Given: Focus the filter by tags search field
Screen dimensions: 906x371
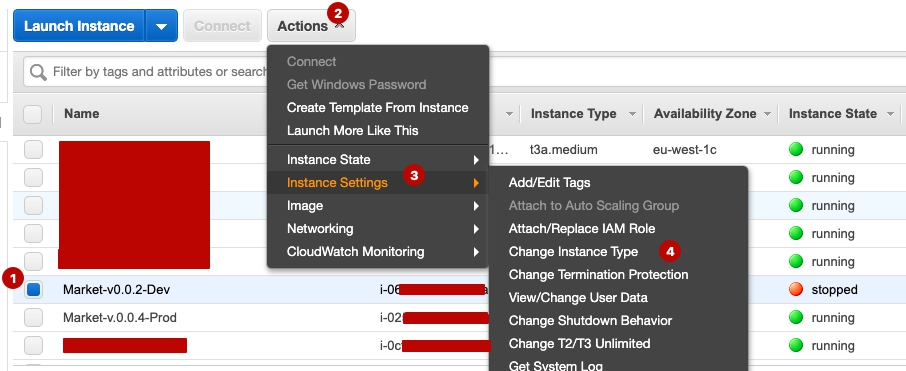Looking at the screenshot, I should click(465, 72).
